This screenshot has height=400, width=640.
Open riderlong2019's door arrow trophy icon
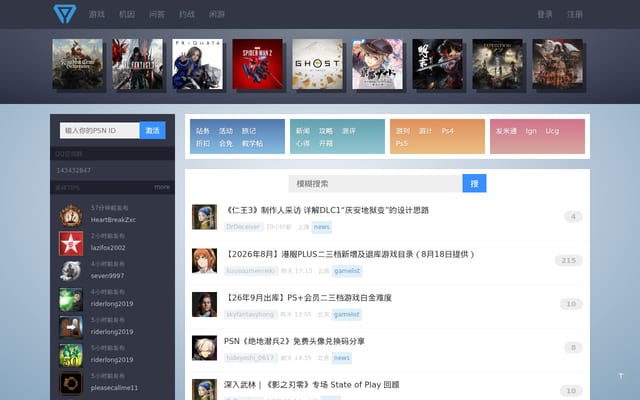coord(71,327)
